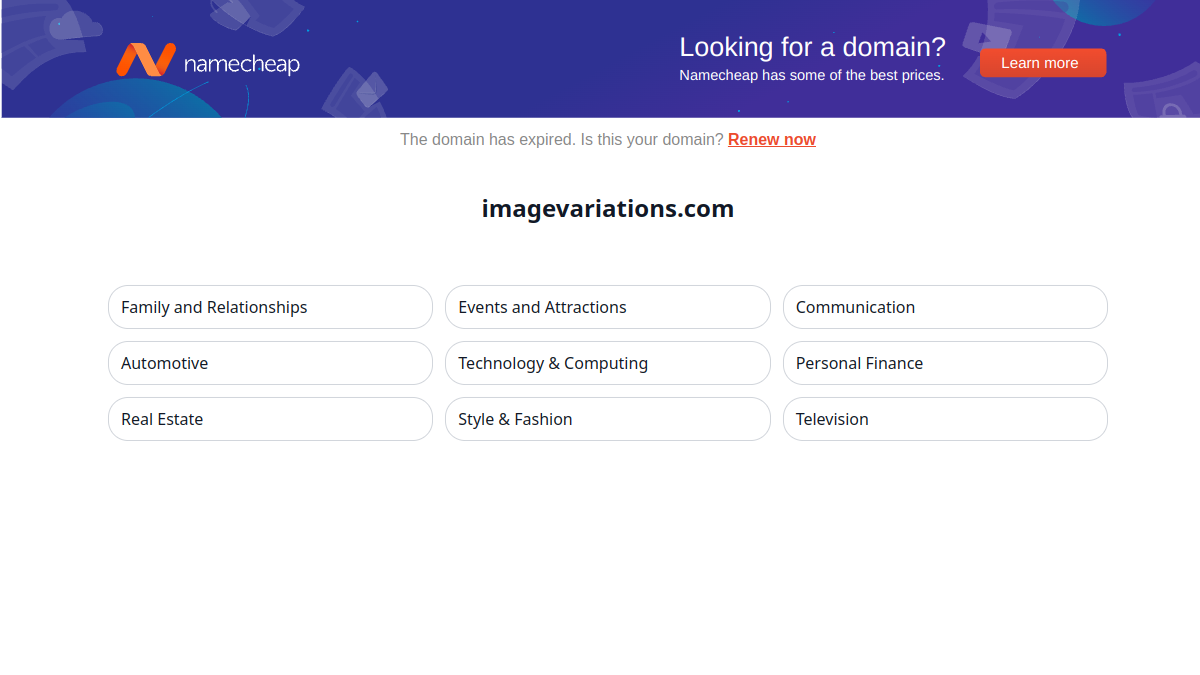Open the Family and Relationships category
1200x675 pixels.
click(270, 307)
